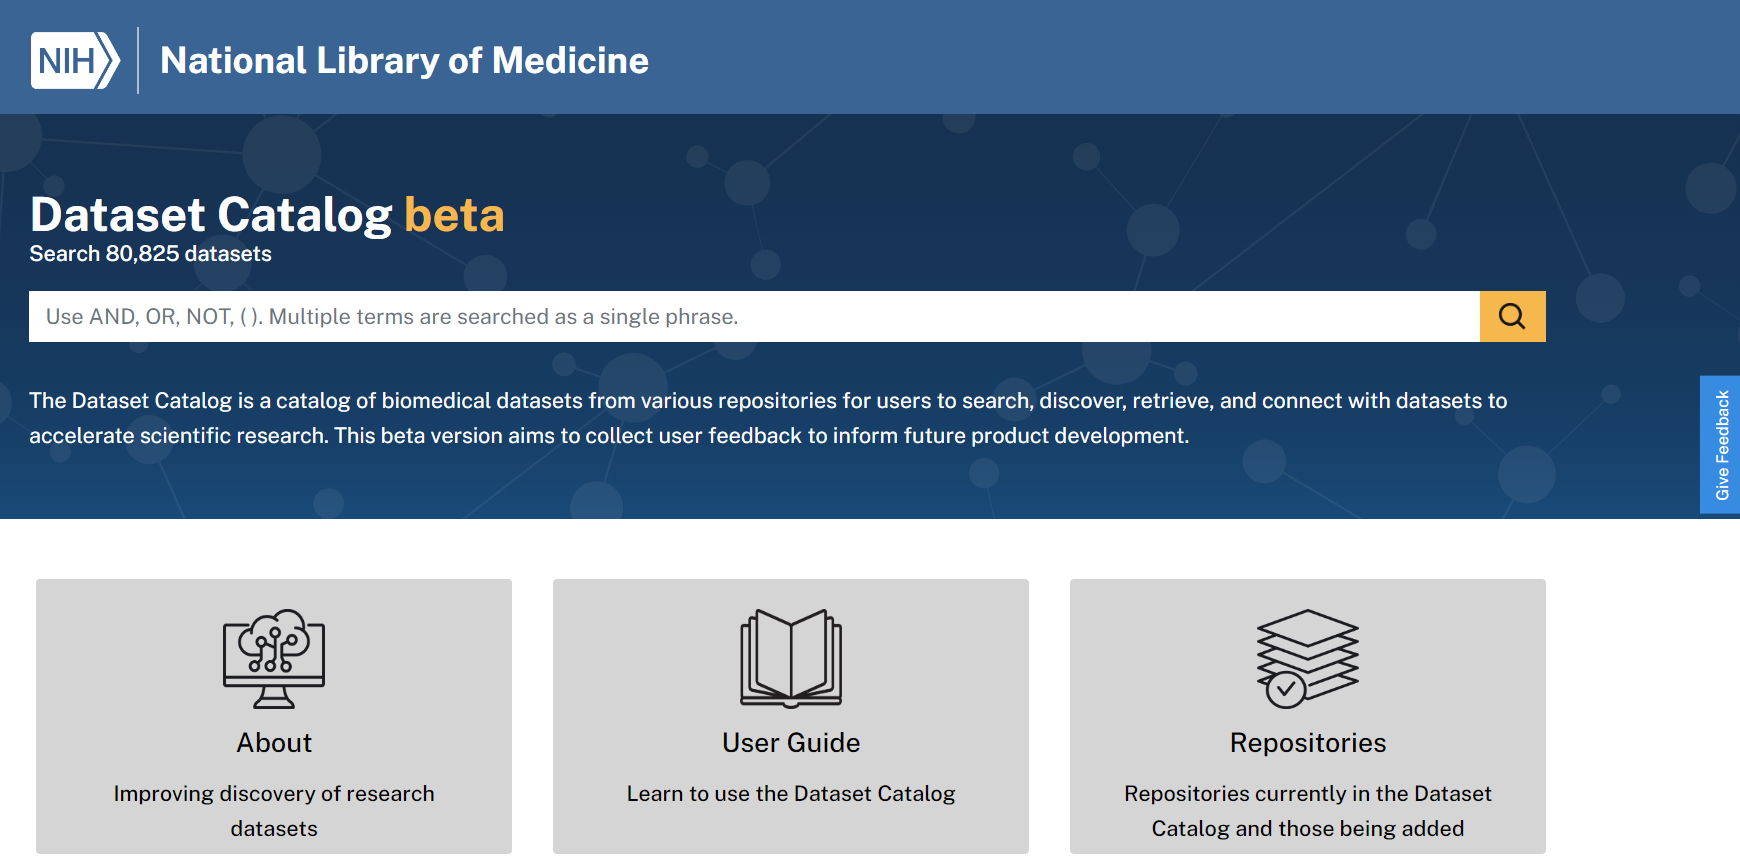
Task: Open the User Guide heading link
Action: point(791,743)
